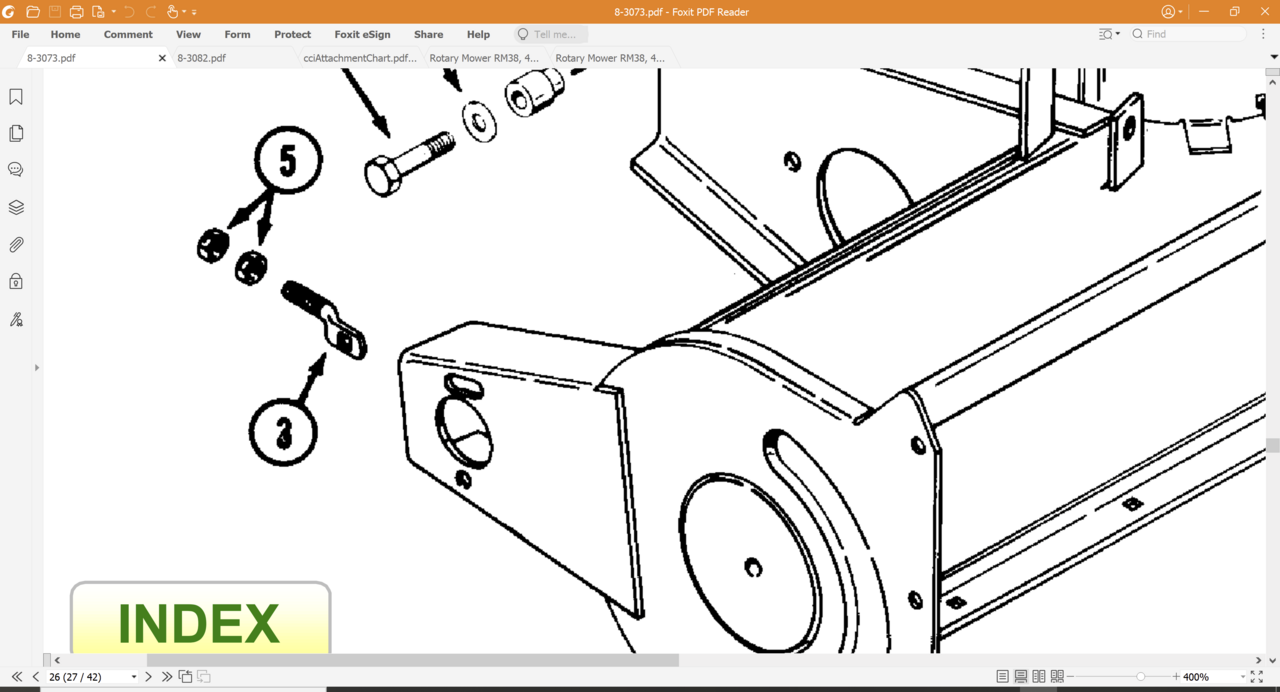Open the page number dropdown
This screenshot has width=1280, height=692.
[x=134, y=677]
